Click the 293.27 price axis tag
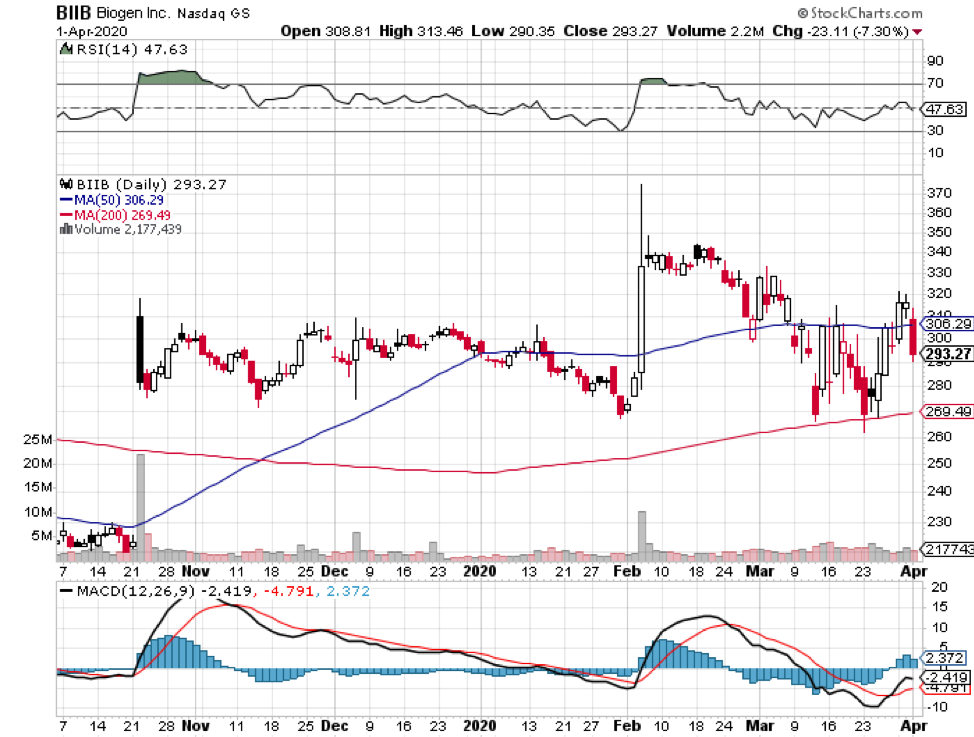 947,354
